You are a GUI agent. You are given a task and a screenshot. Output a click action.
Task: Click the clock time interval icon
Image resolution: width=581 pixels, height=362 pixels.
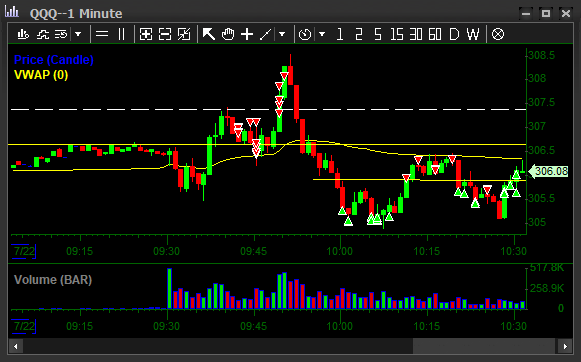[x=305, y=34]
